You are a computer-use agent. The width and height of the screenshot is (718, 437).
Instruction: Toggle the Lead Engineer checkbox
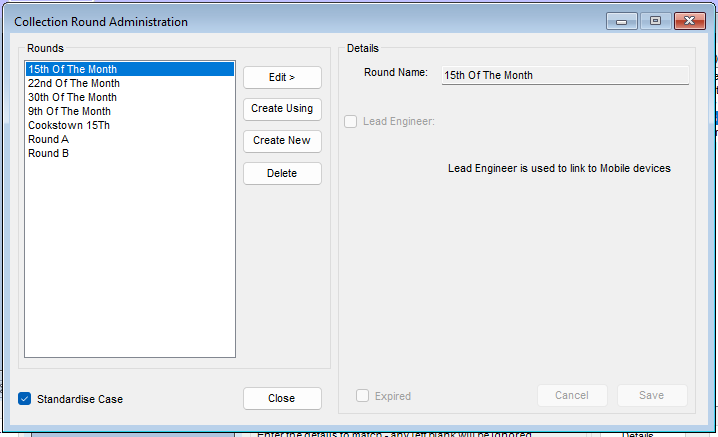351,121
